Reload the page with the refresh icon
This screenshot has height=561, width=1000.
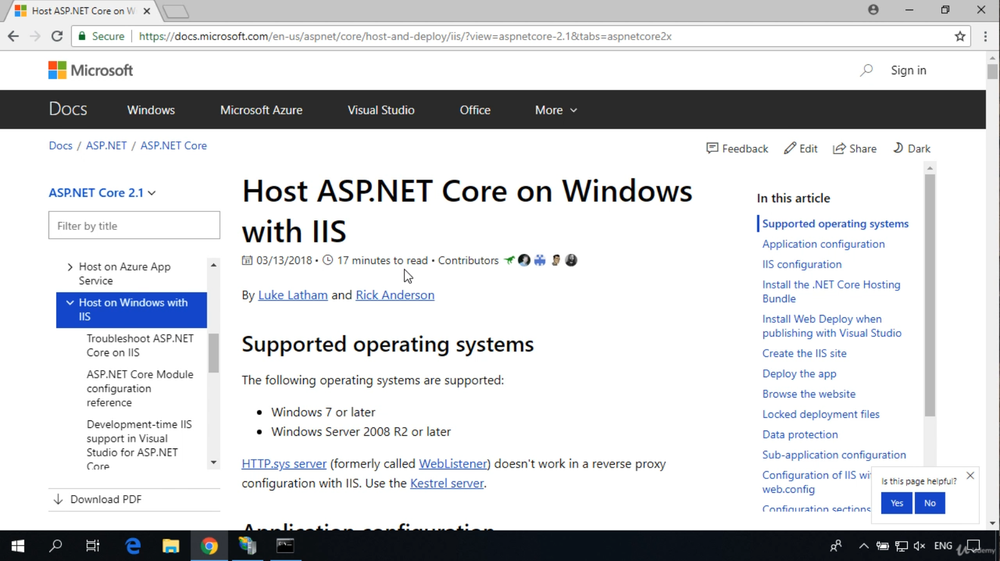57,36
